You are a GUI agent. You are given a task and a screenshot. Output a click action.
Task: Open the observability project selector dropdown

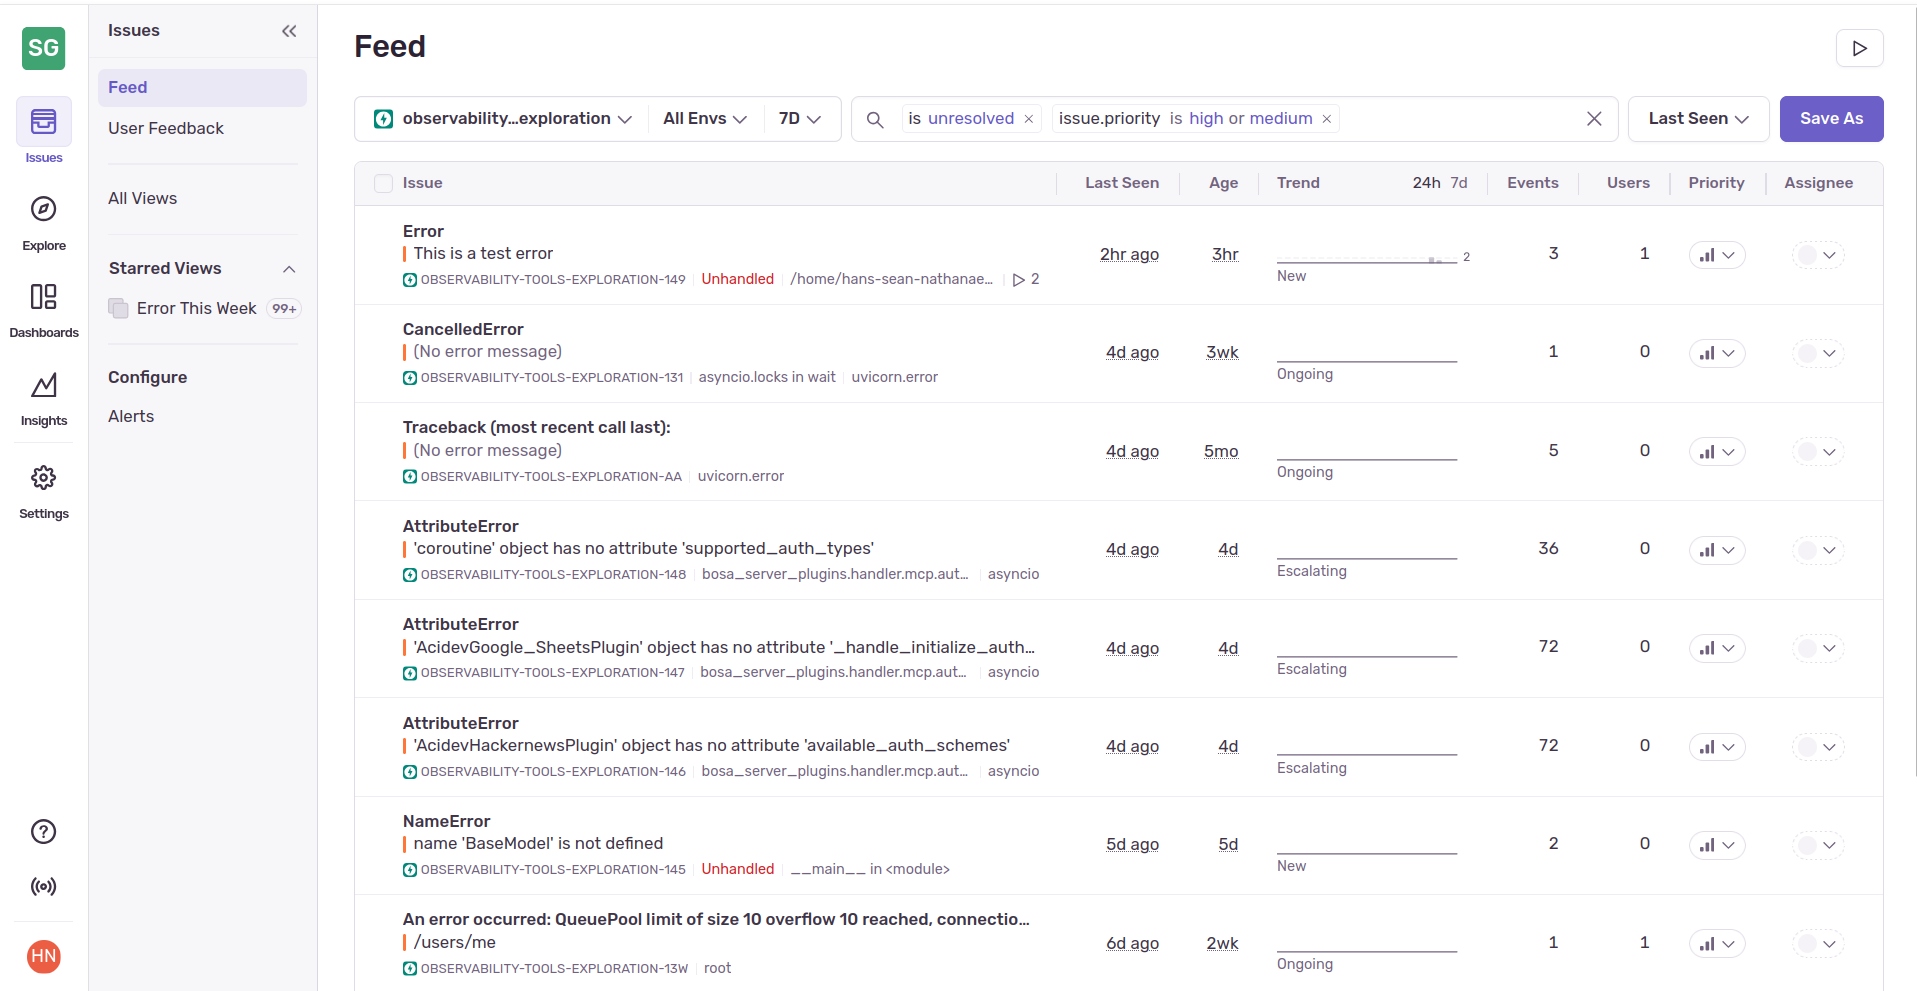point(503,119)
